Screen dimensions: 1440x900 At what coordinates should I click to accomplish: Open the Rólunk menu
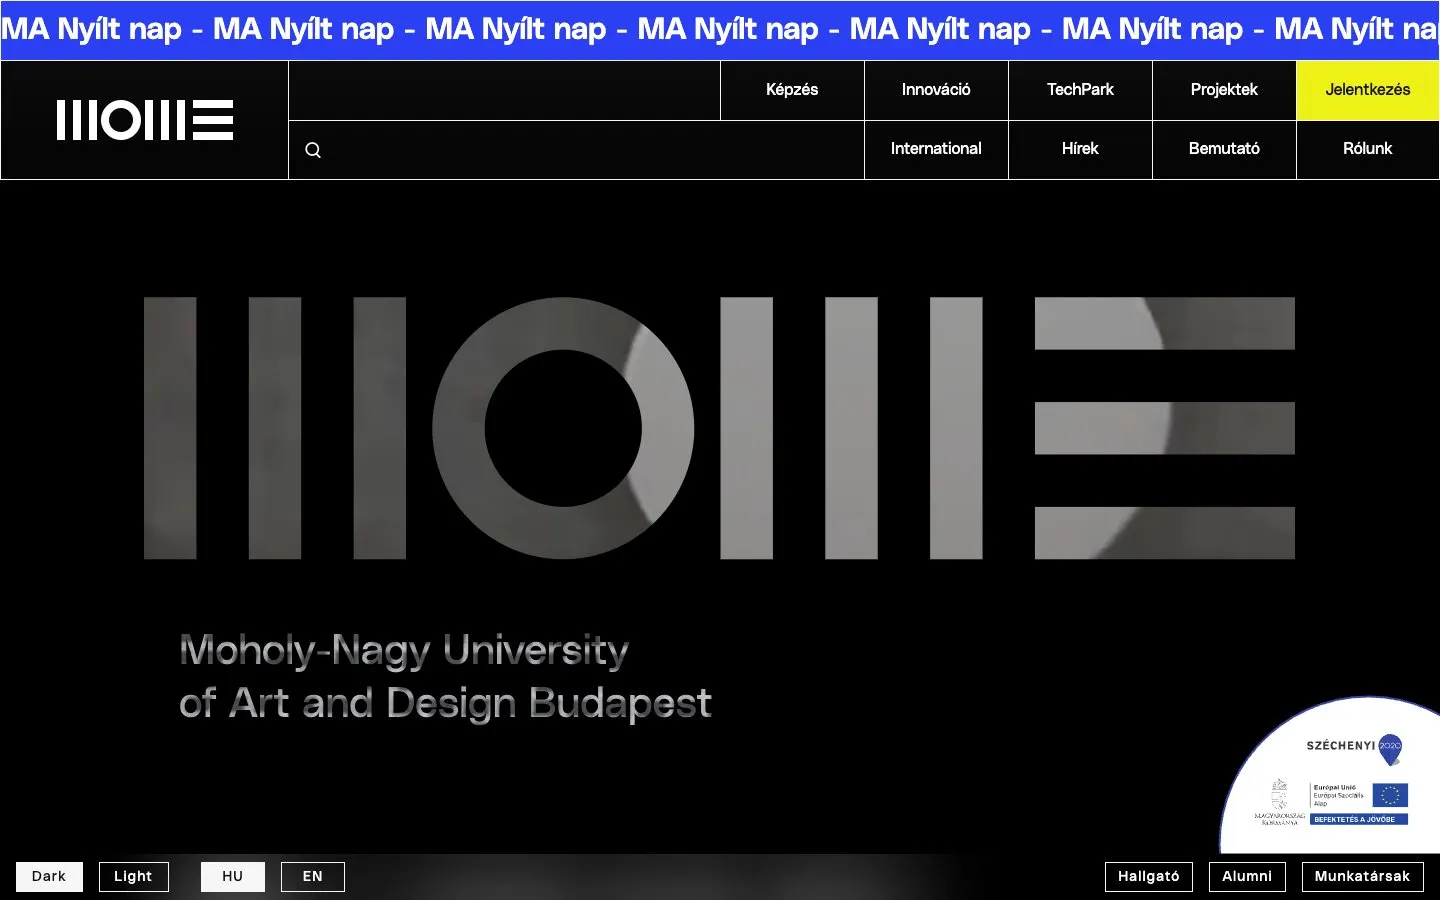[1368, 149]
